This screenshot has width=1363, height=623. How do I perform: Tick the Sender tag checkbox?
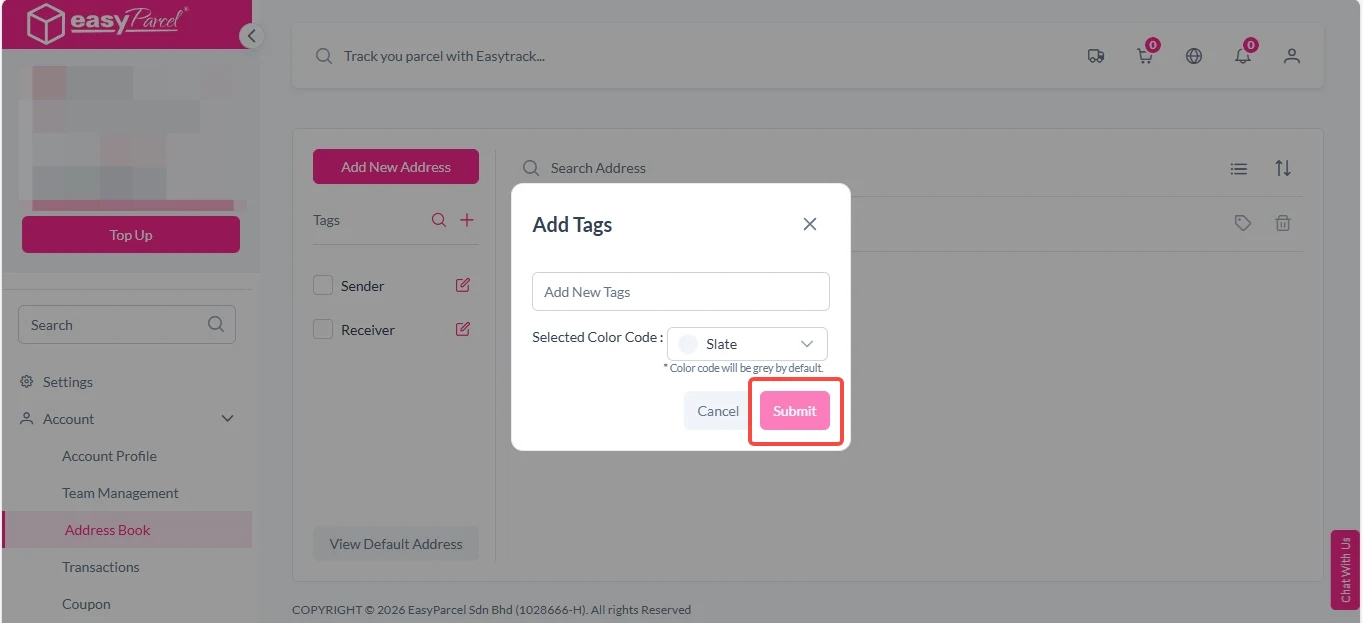(x=323, y=286)
